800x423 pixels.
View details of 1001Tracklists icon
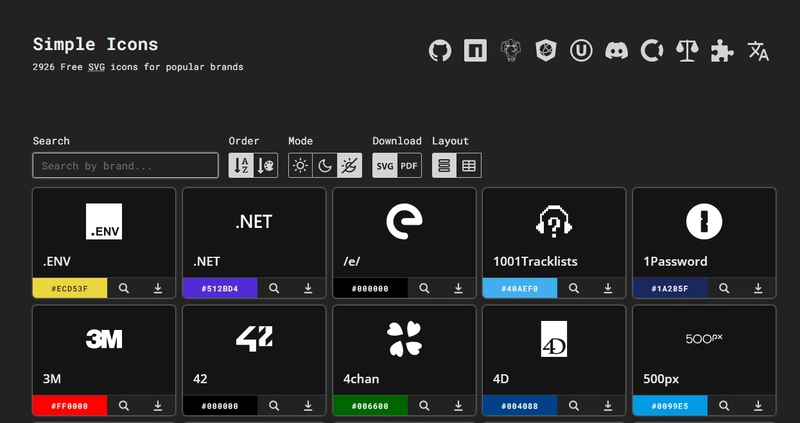click(x=574, y=288)
